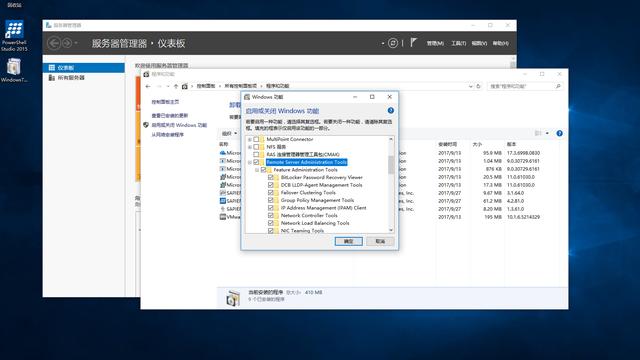Image resolution: width=640 pixels, height=360 pixels.
Task: Open the PowerShell Studio 2015 desktop icon
Action: tap(14, 36)
